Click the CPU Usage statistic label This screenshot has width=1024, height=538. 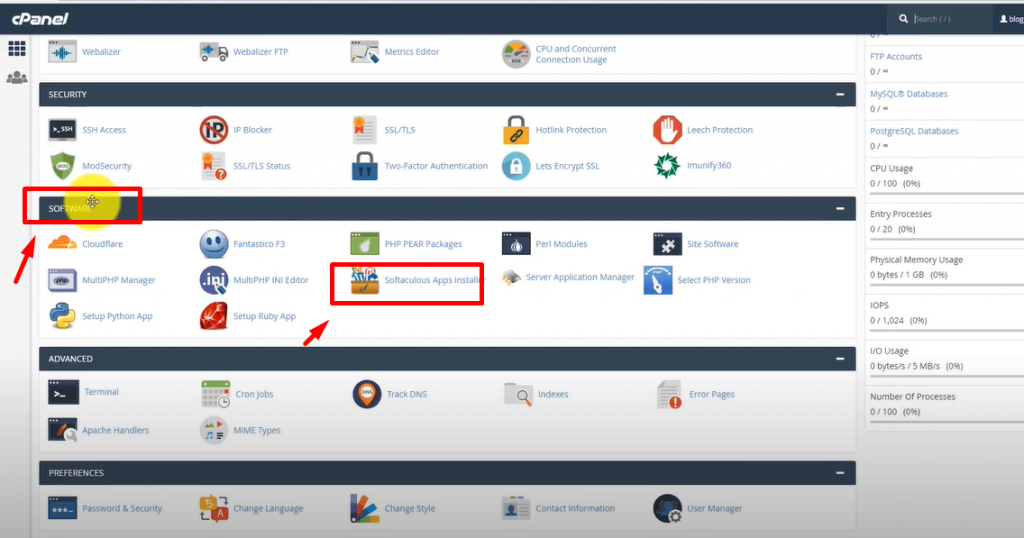[891, 168]
